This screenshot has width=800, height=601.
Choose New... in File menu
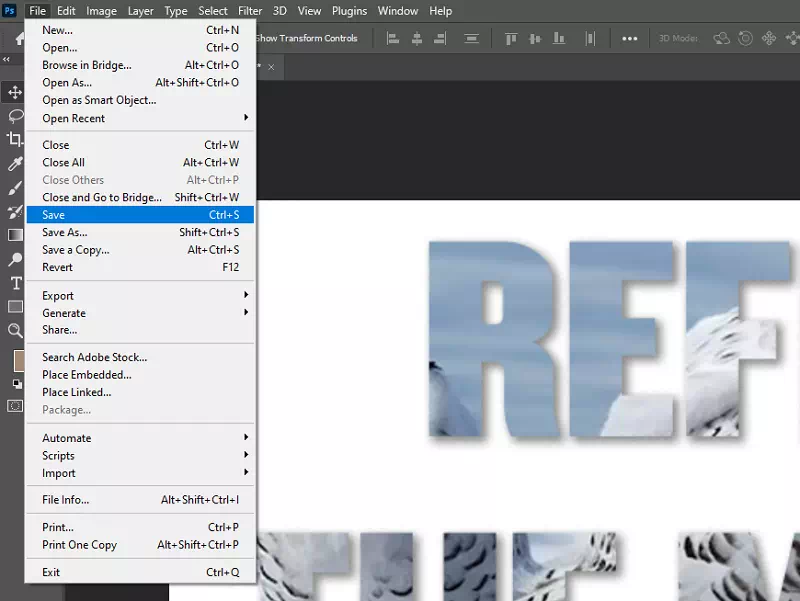pos(140,30)
